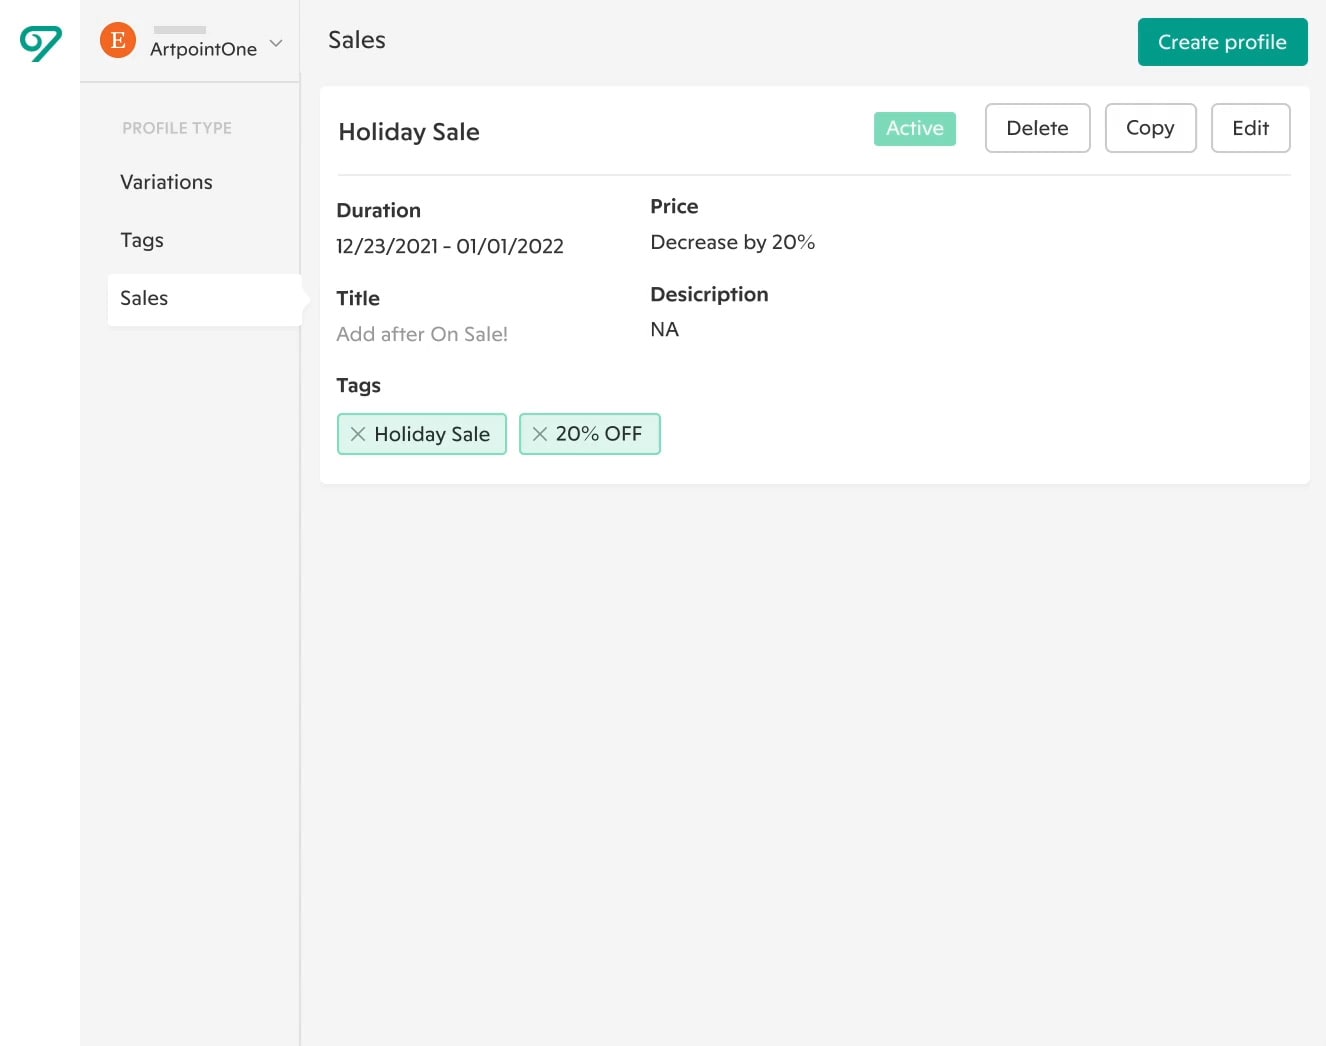Click the Duration field label

pos(378,210)
